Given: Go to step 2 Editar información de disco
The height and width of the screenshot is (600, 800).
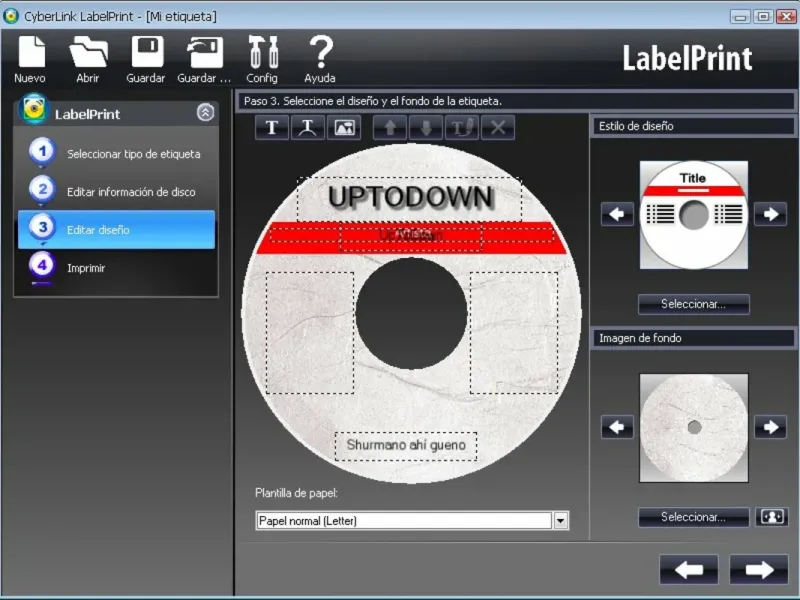Looking at the screenshot, I should click(x=116, y=192).
